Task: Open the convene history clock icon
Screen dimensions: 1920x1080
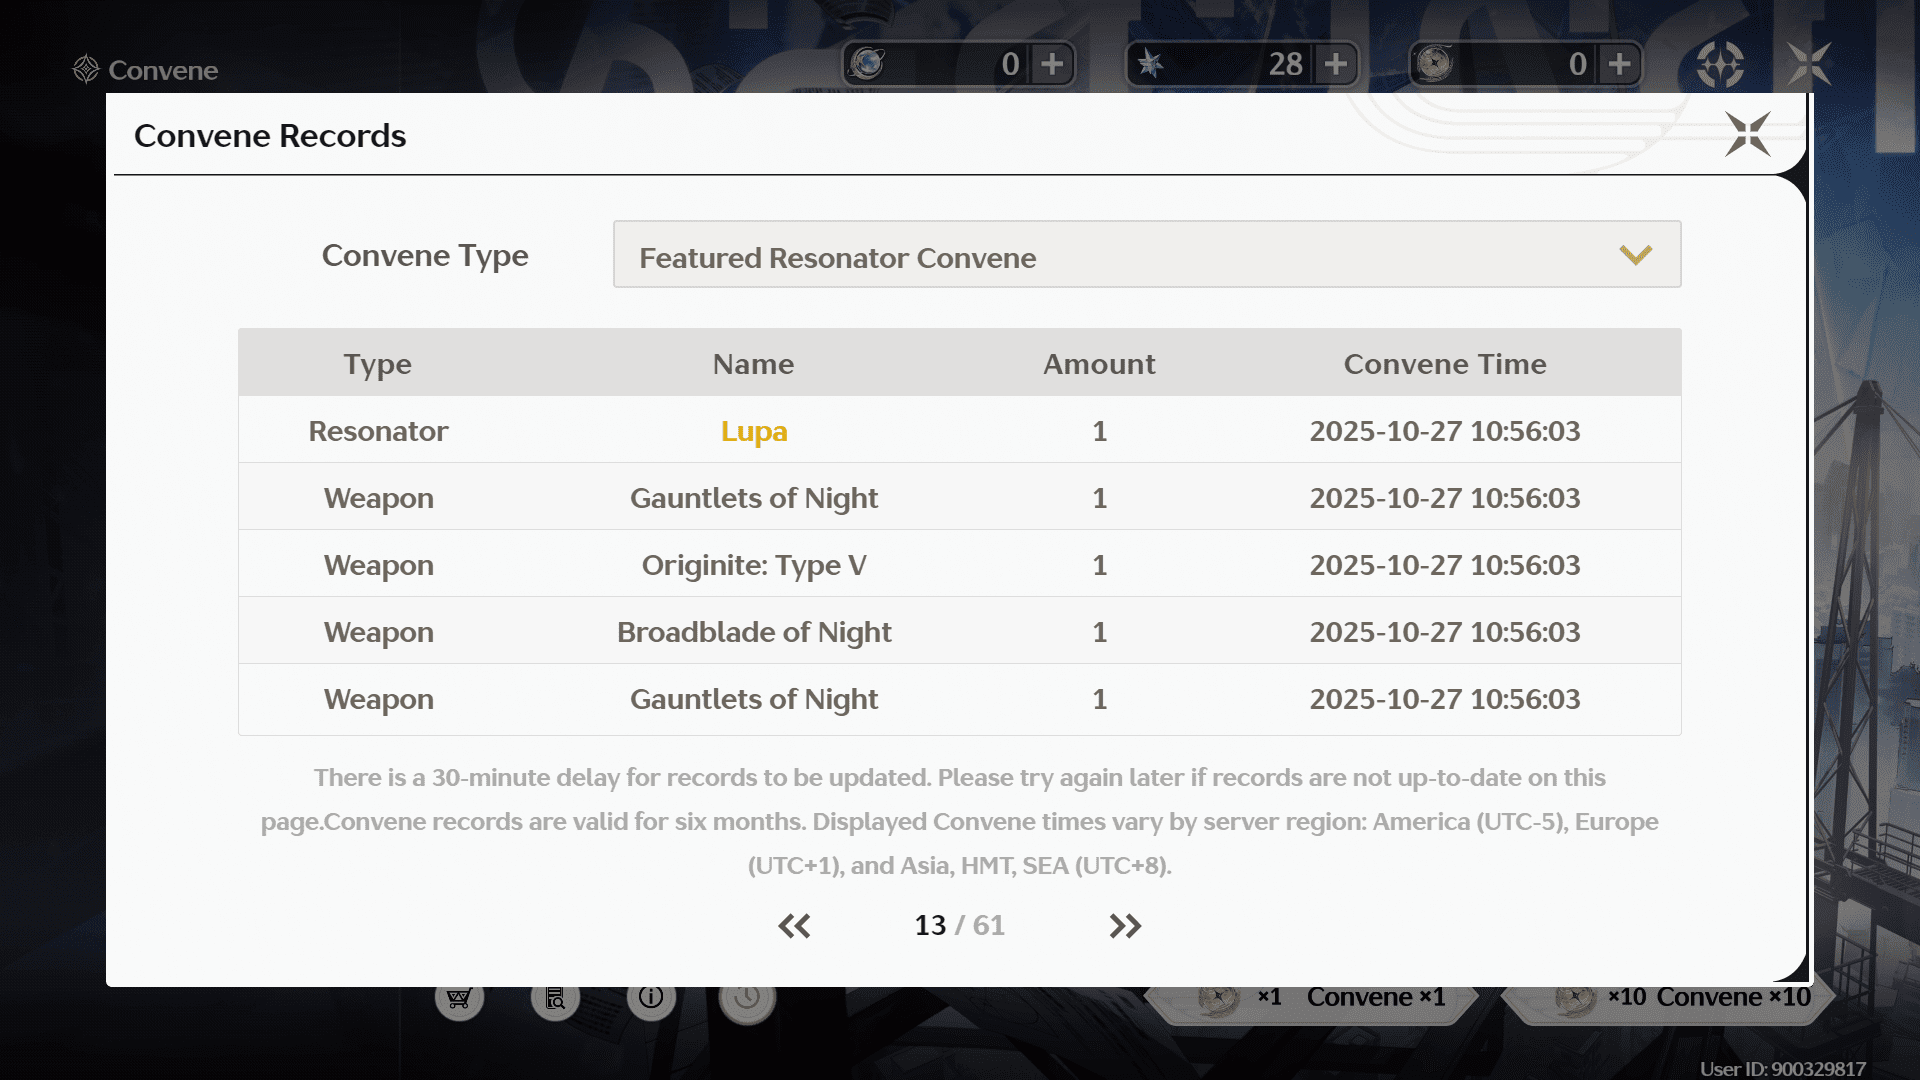Action: coord(747,998)
